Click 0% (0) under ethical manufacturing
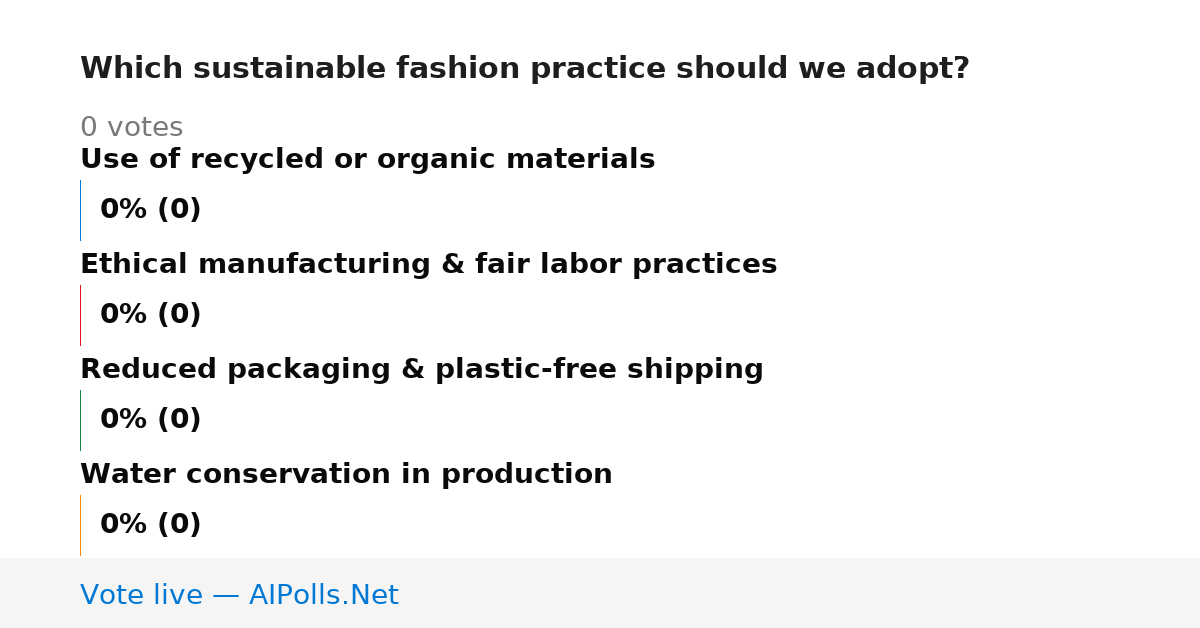 (150, 315)
